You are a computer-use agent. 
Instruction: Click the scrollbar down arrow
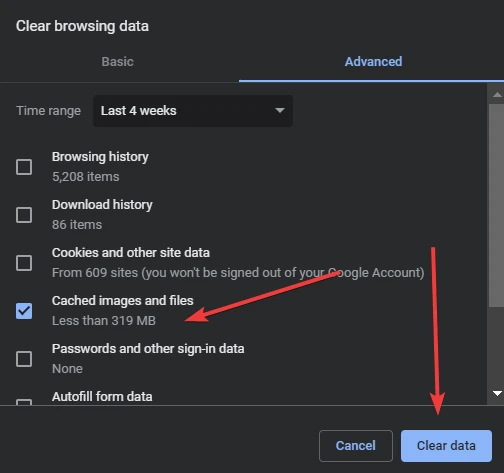[x=497, y=393]
